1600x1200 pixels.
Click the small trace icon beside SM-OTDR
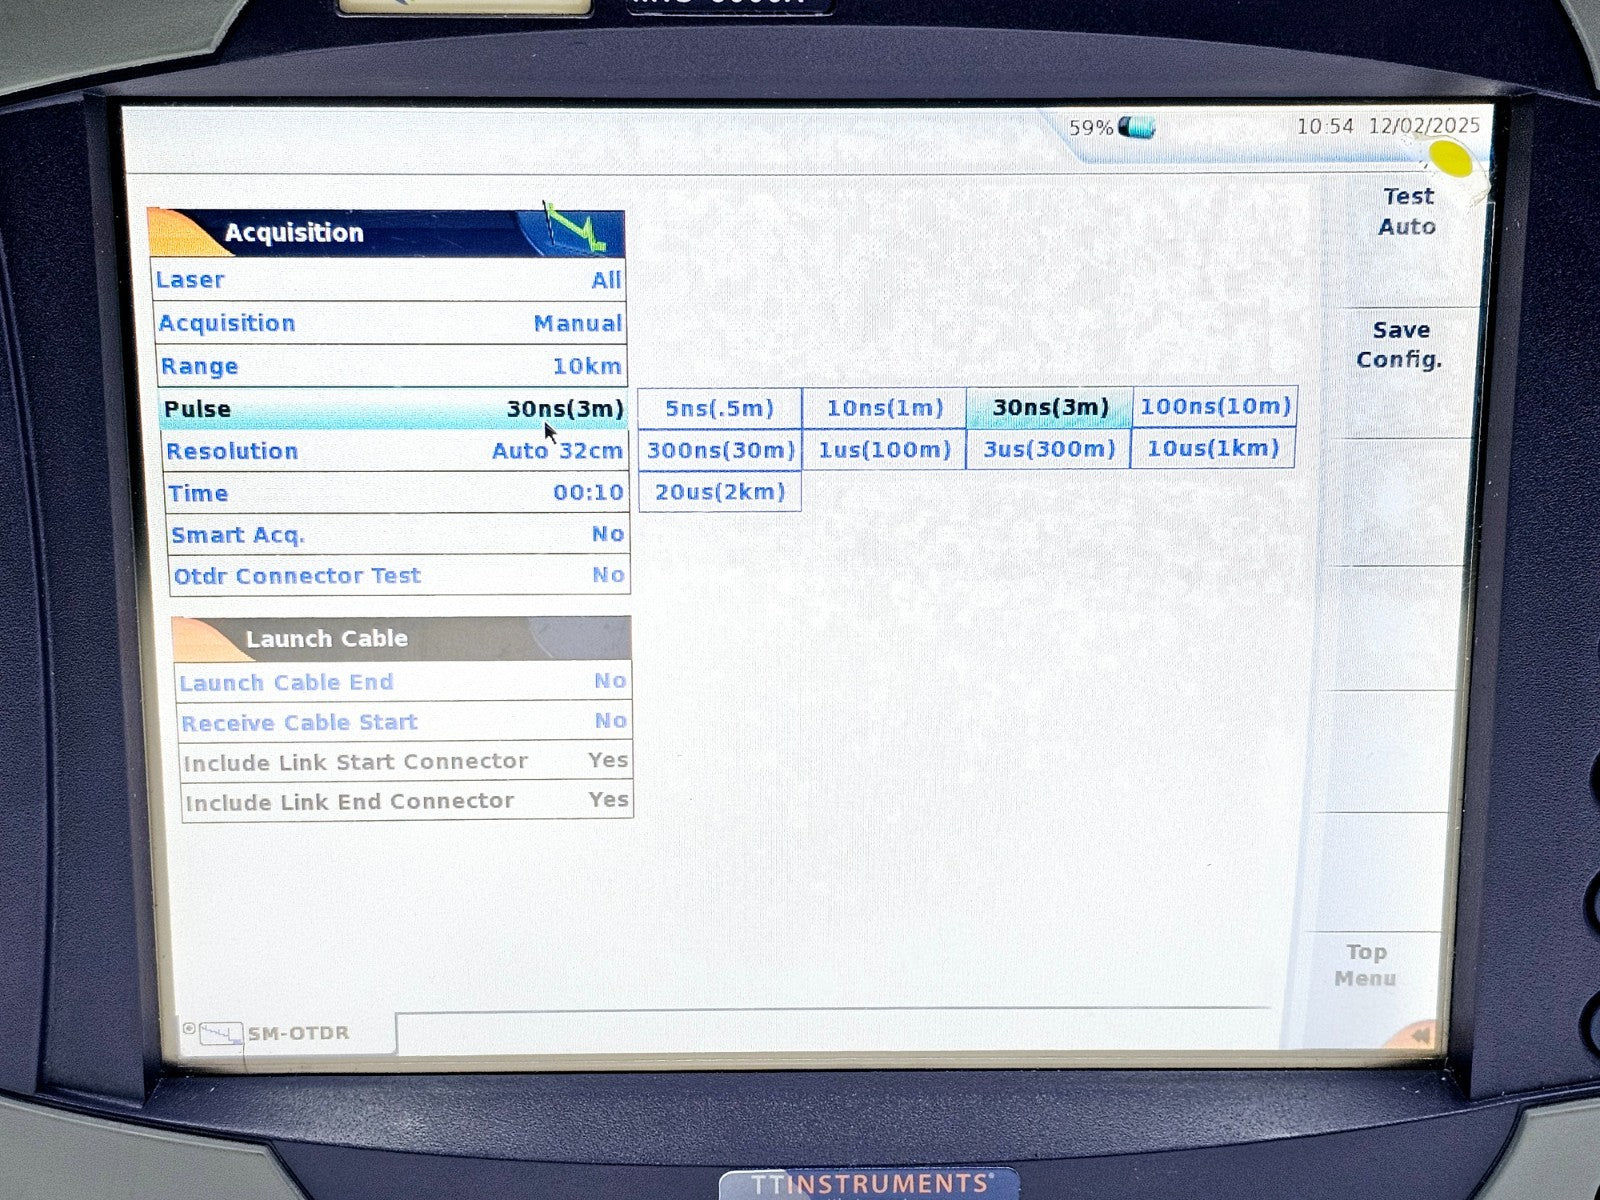(x=220, y=1033)
